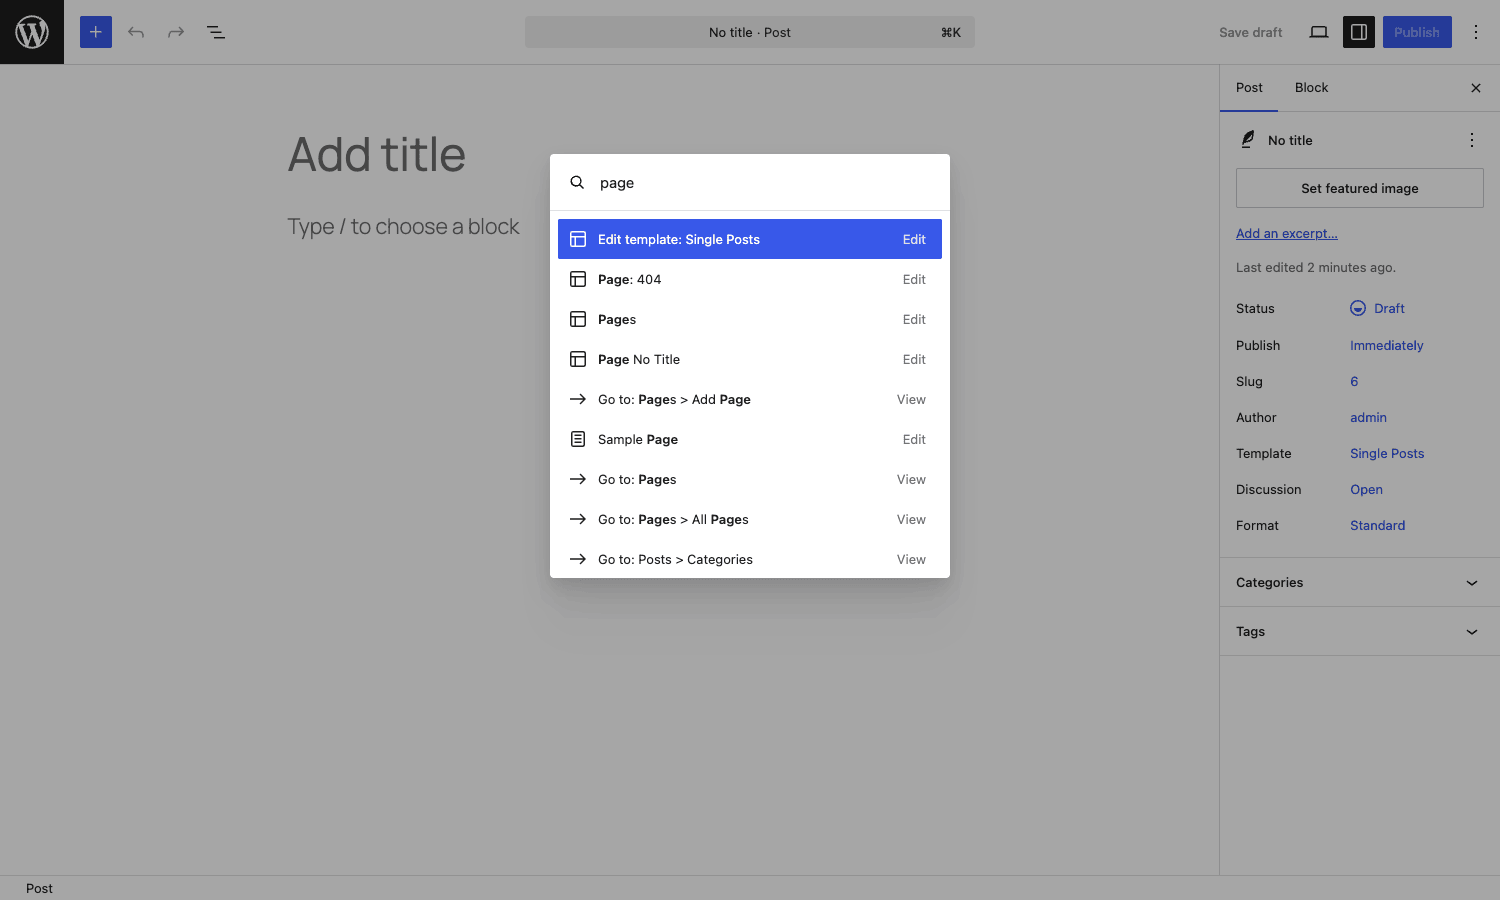The width and height of the screenshot is (1500, 900).
Task: Click the Post breadcrumb in footer
Action: pos(39,888)
